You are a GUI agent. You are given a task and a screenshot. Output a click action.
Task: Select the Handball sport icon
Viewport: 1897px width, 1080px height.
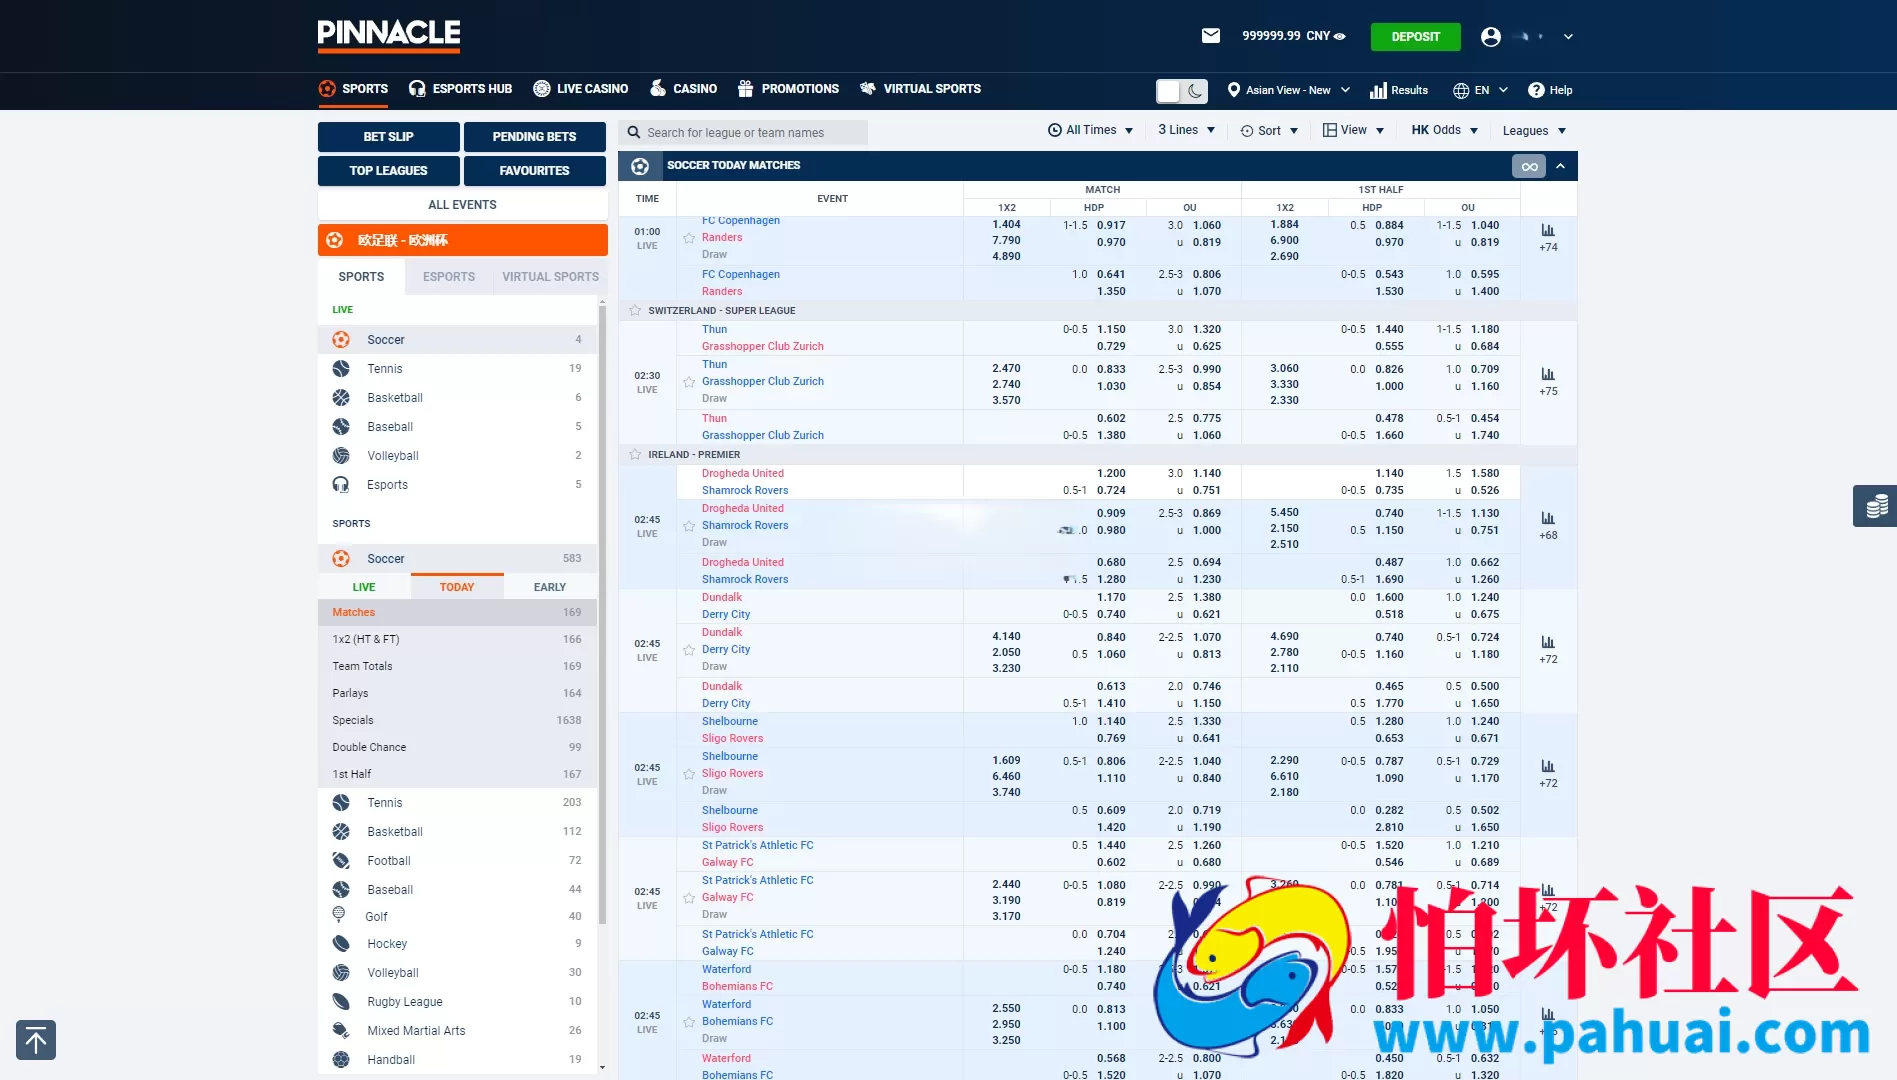(x=341, y=1060)
